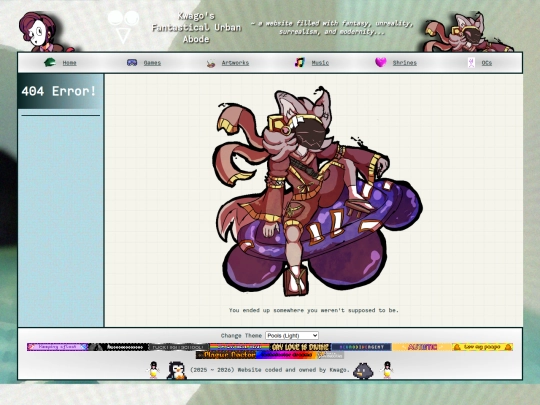The image size is (540, 405).
Task: Click the OCs character icon
Action: pos(471,62)
